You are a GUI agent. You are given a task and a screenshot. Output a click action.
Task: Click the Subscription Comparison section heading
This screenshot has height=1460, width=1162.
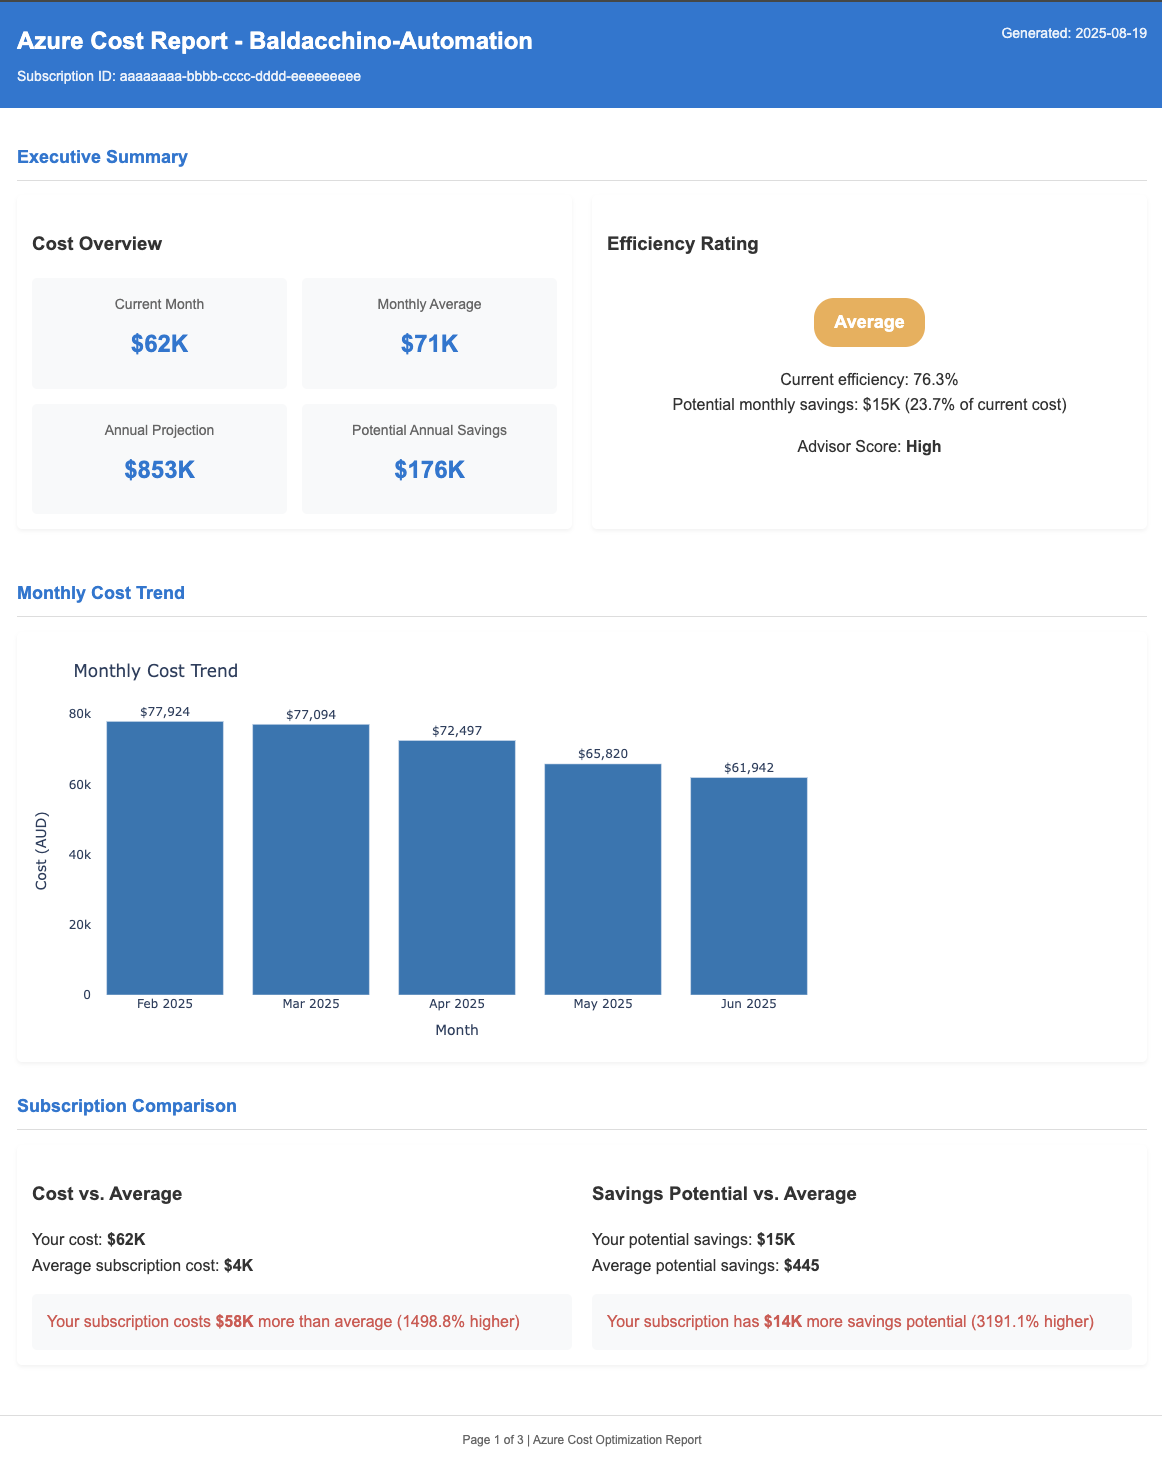pos(127,1106)
